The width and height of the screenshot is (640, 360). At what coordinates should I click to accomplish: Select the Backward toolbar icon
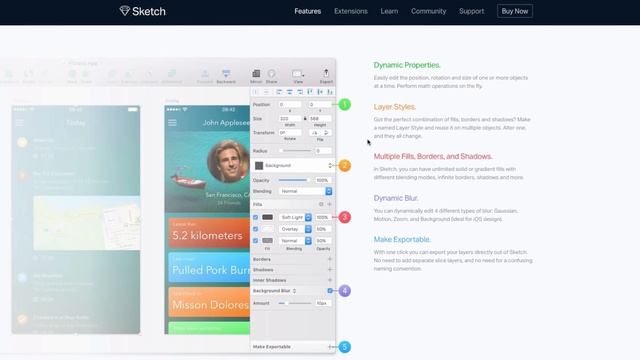click(x=226, y=74)
